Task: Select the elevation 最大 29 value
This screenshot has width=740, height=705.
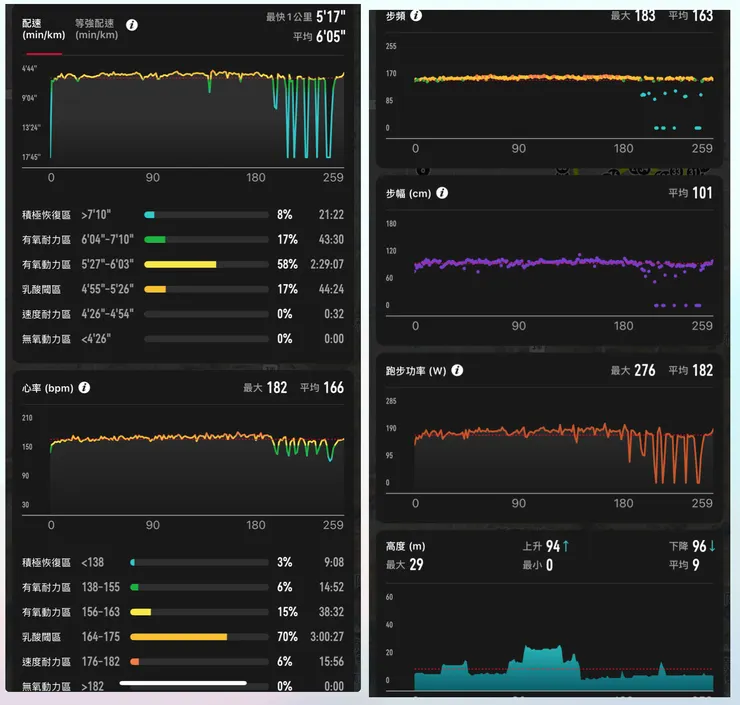Action: click(x=404, y=564)
